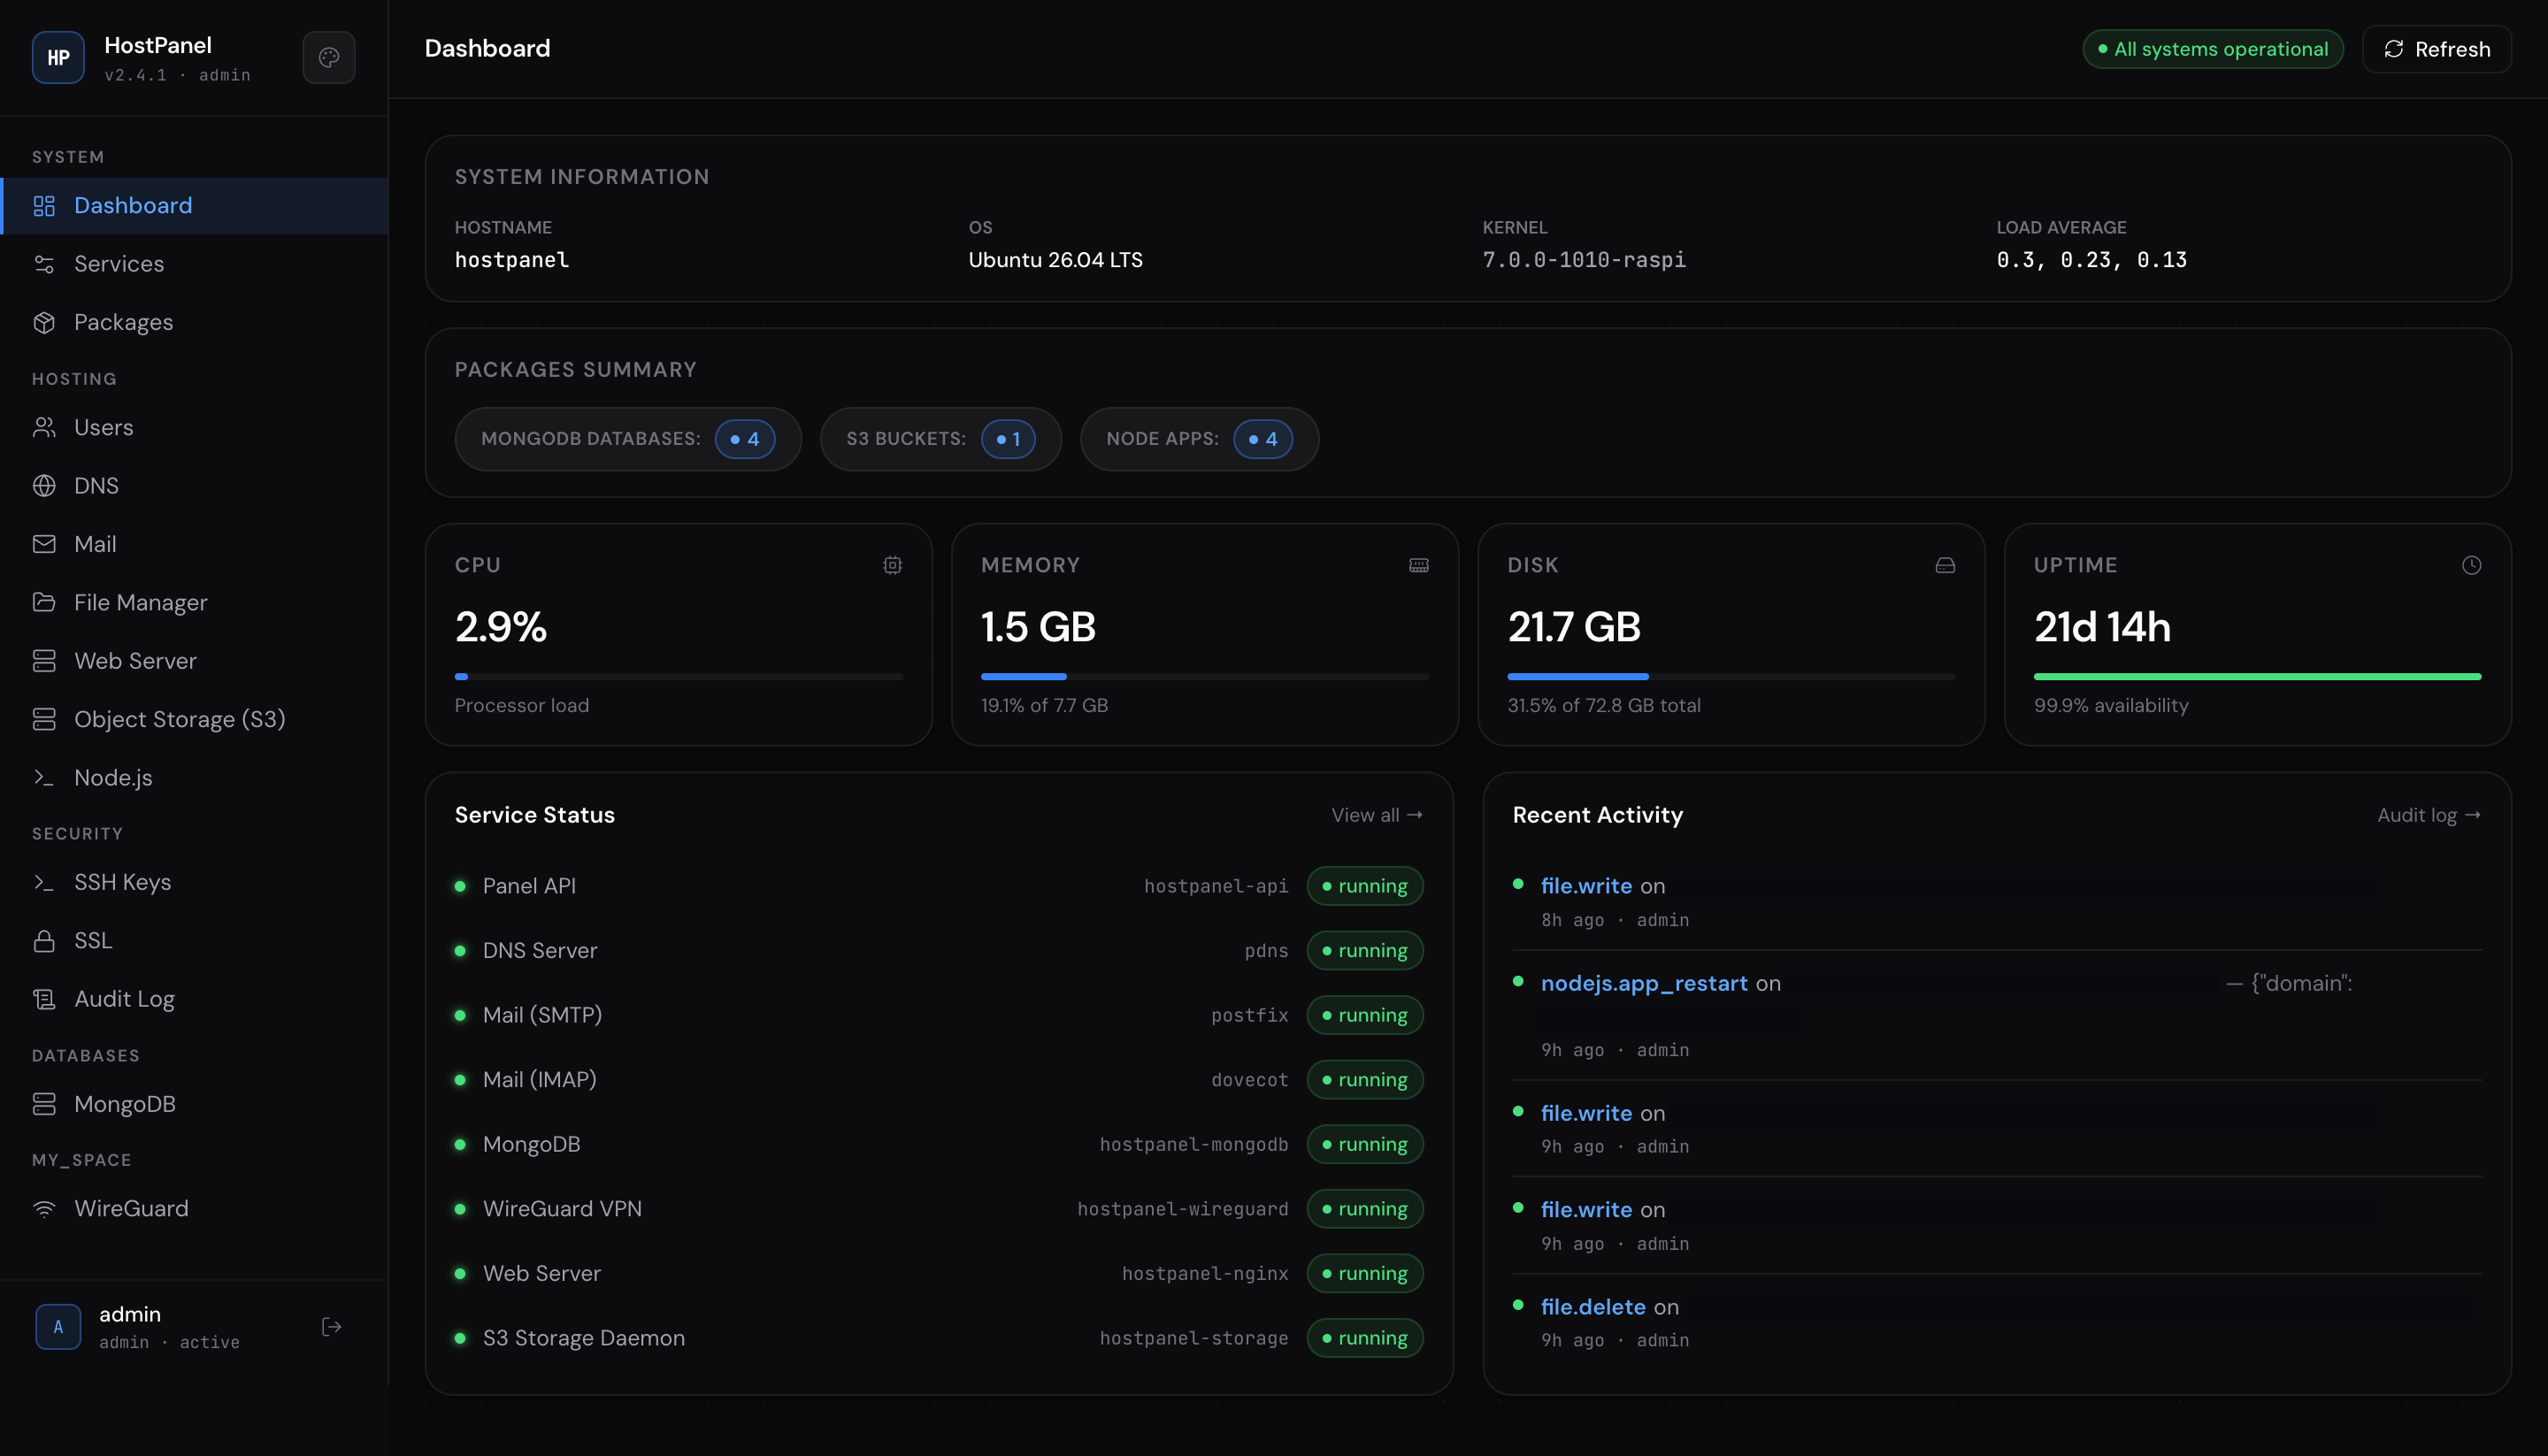Click the Dashboard grid icon in the sidebar
Viewport: 2548px width, 1456px height.
(x=44, y=206)
